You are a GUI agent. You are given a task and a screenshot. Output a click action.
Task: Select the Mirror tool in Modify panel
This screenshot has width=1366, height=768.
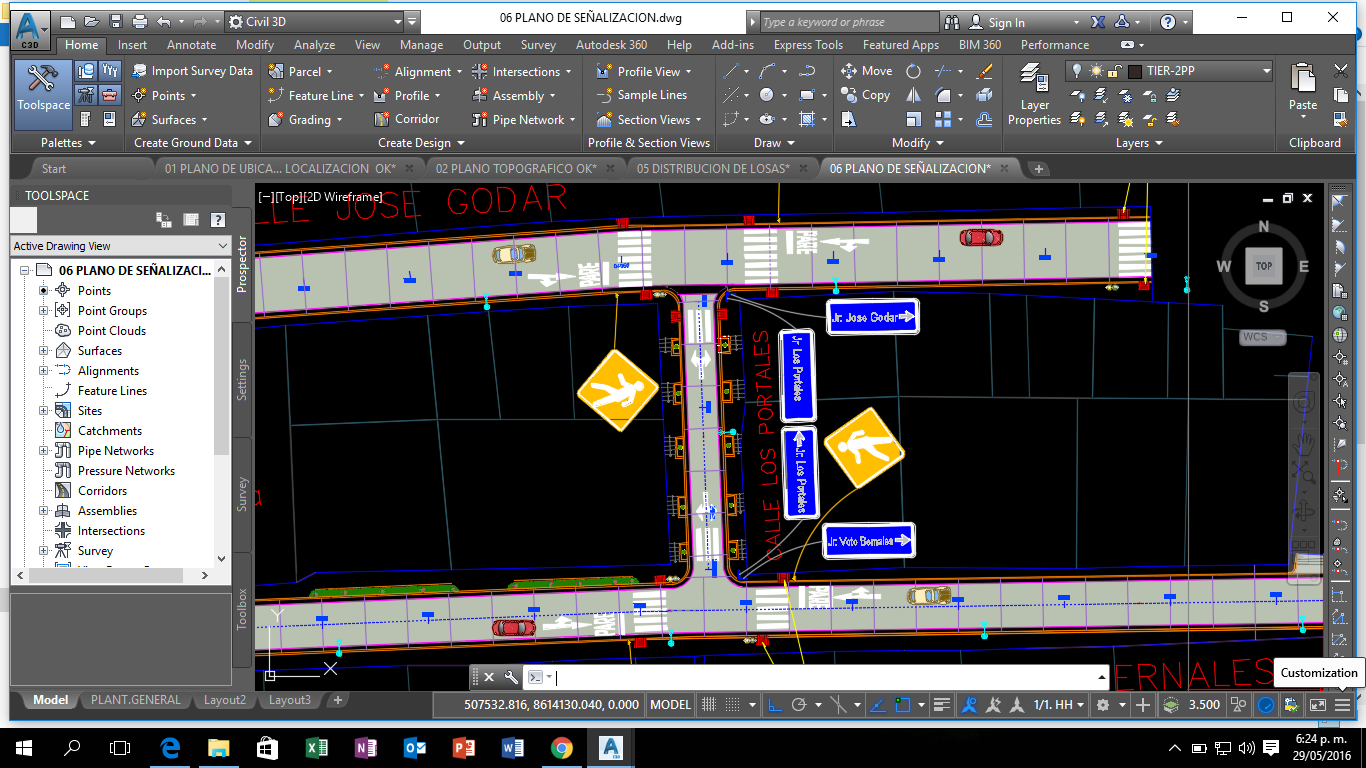(911, 95)
